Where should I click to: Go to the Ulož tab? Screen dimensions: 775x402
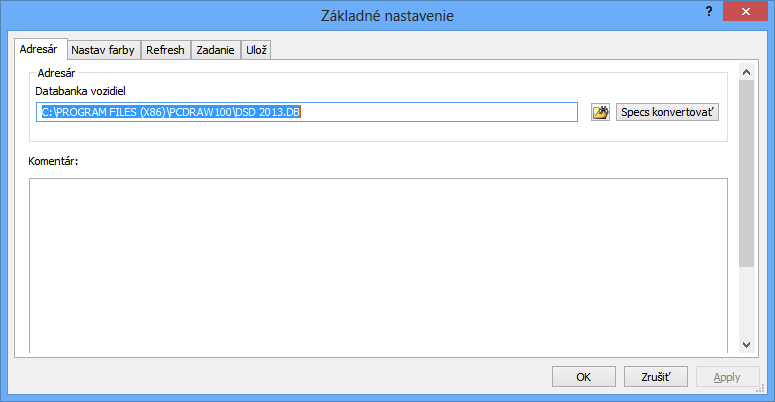[256, 50]
